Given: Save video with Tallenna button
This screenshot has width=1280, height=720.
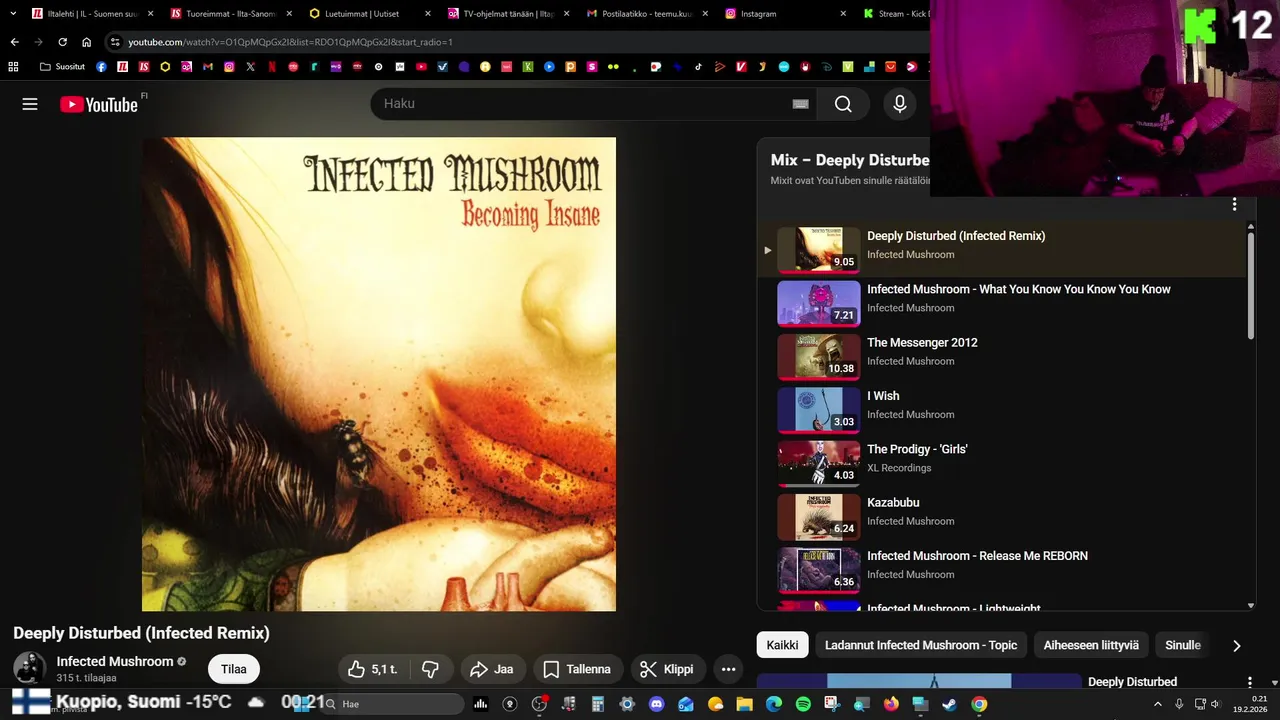Looking at the screenshot, I should point(577,669).
